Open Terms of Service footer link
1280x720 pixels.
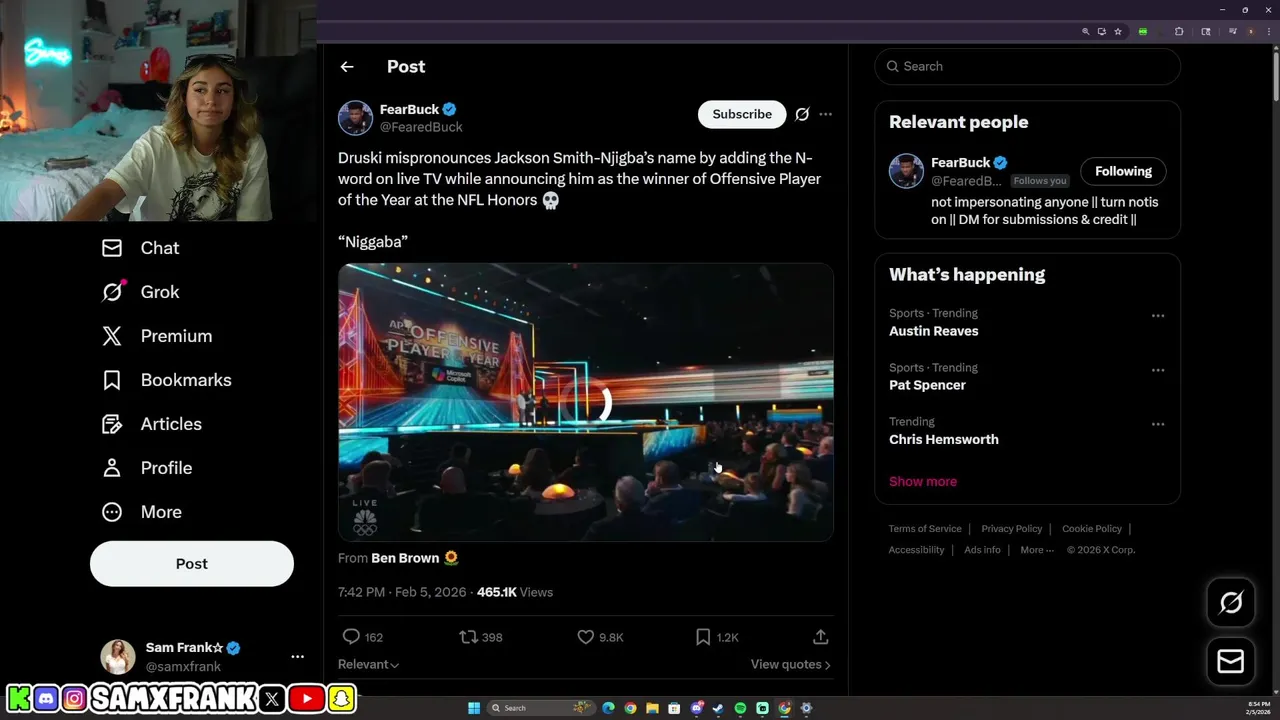click(925, 529)
